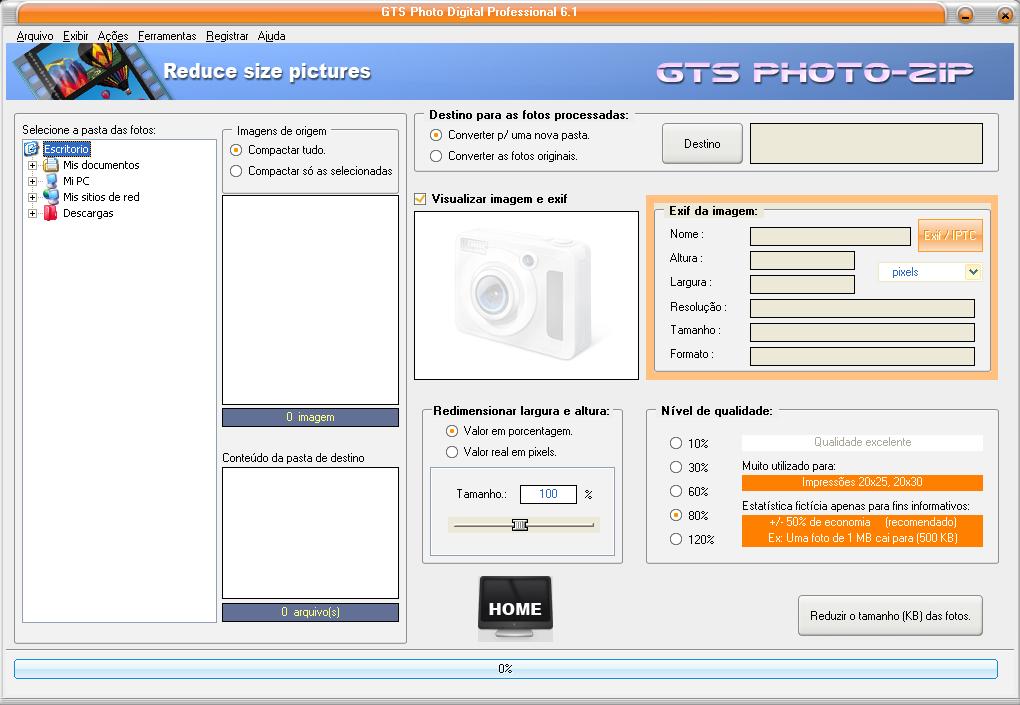Screen dimensions: 1020x705
Task: Click the Exif Nome field
Action: (x=830, y=236)
